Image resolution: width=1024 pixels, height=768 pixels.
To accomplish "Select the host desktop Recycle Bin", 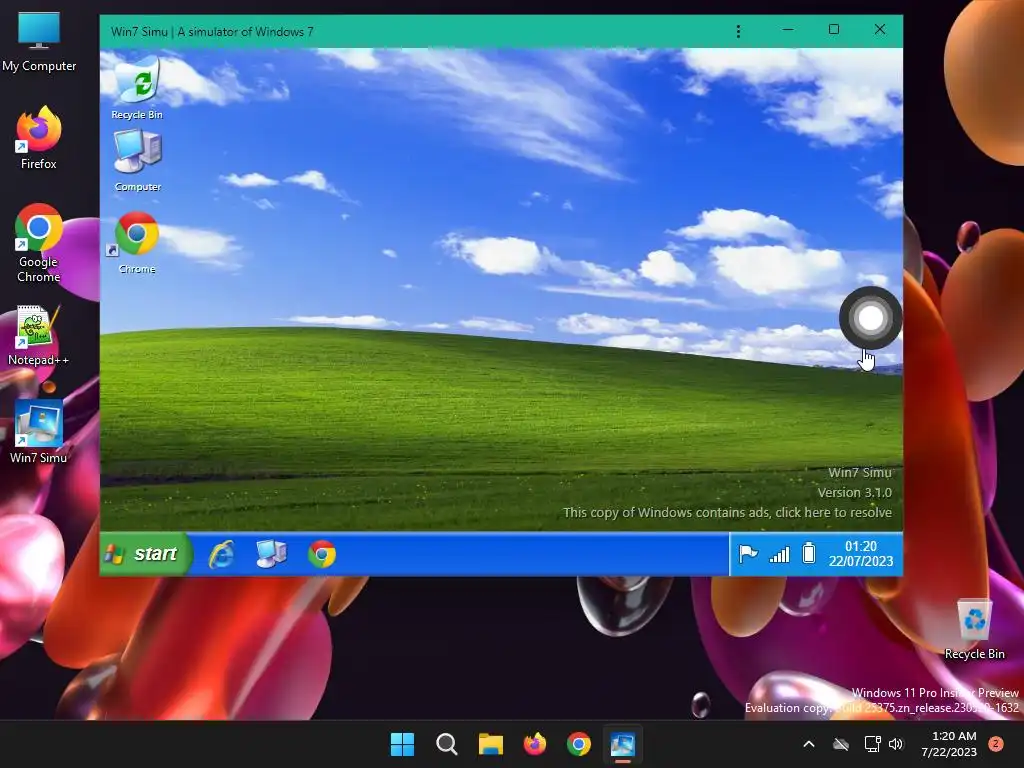I will pos(974,630).
